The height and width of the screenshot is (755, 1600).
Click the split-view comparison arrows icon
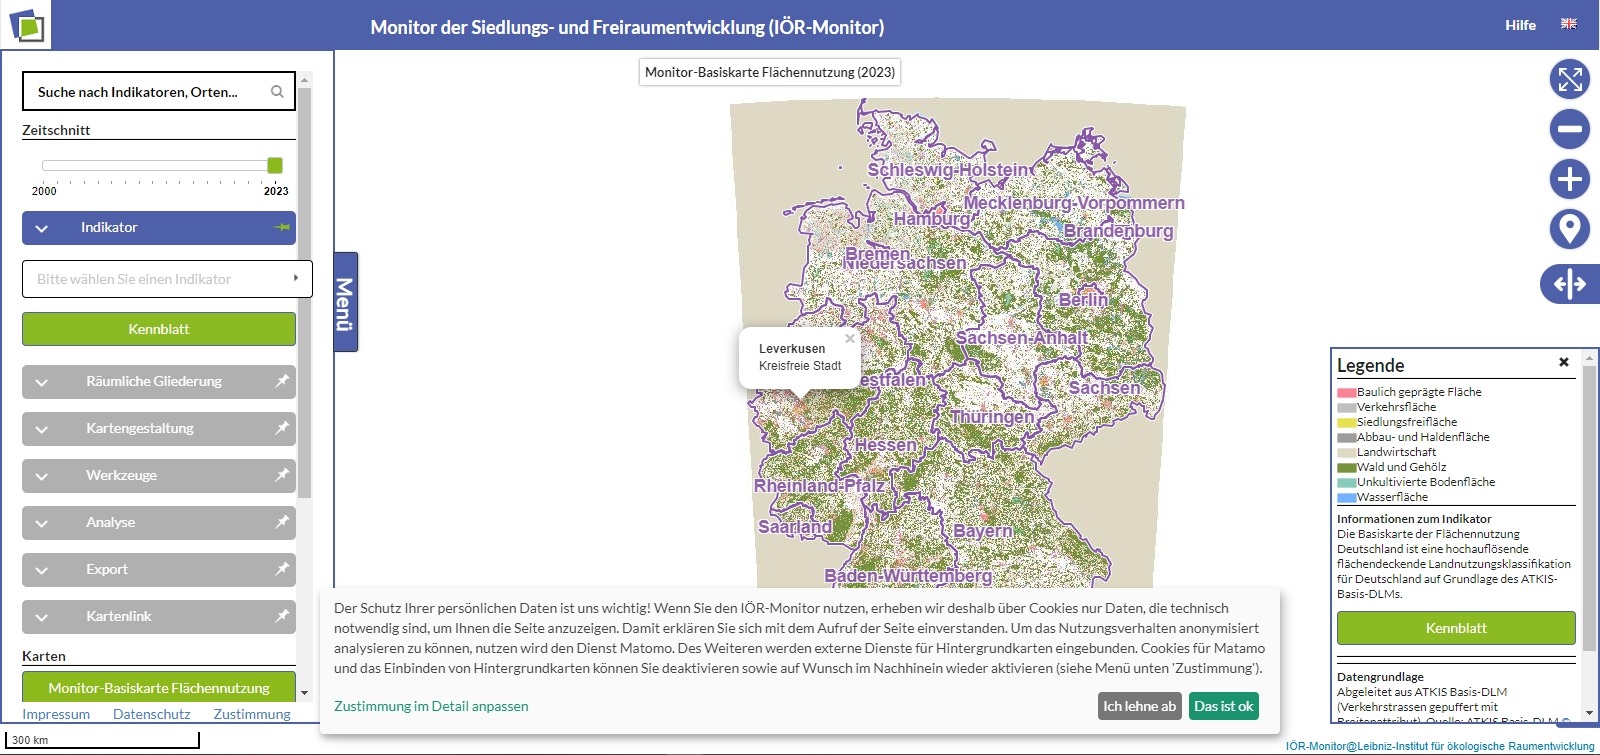click(x=1569, y=284)
